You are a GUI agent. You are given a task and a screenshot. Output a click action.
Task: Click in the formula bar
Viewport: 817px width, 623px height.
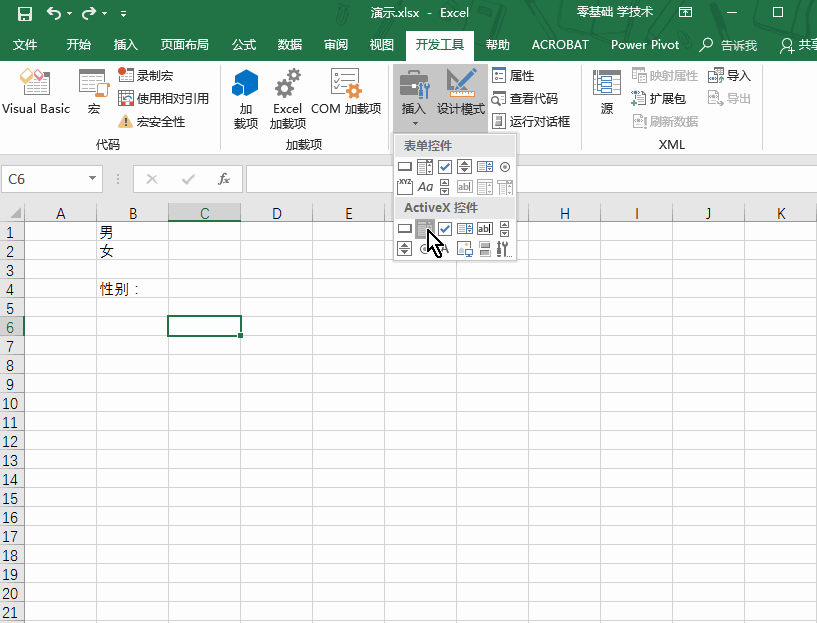coord(531,179)
